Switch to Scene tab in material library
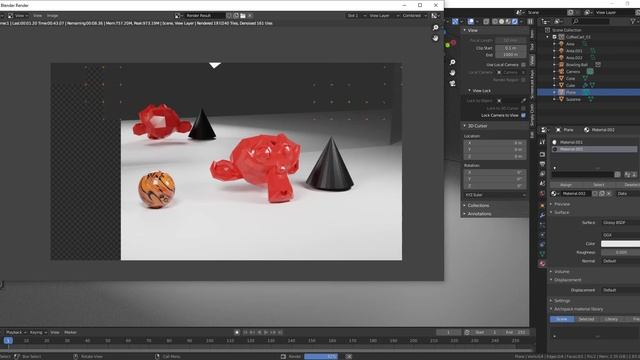 click(562, 319)
